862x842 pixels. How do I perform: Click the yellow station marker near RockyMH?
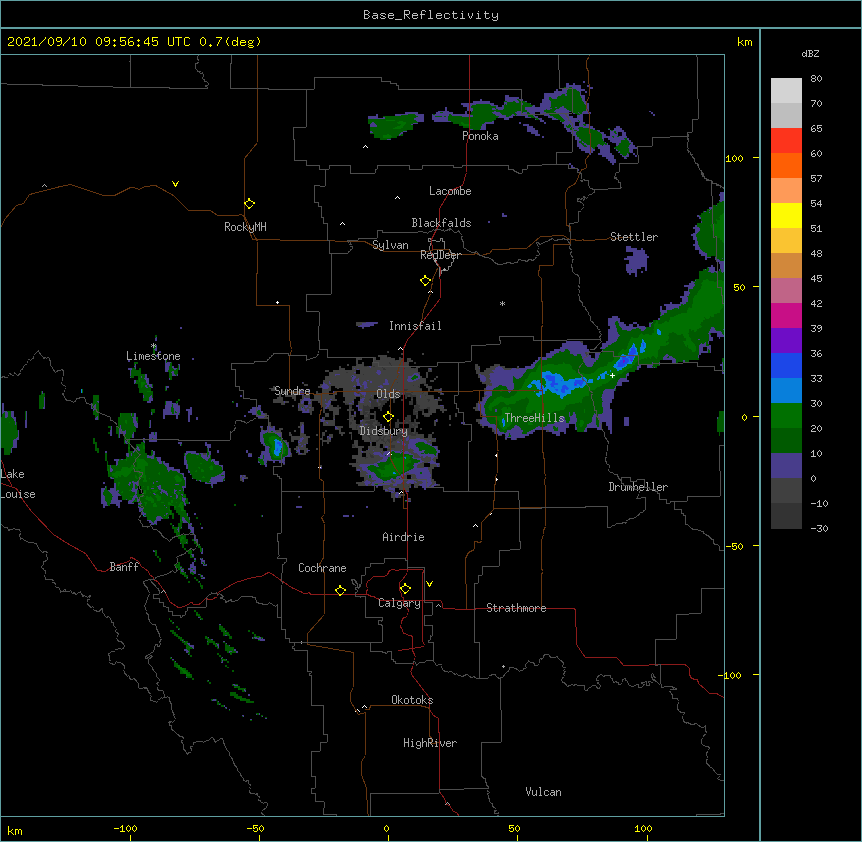[249, 203]
